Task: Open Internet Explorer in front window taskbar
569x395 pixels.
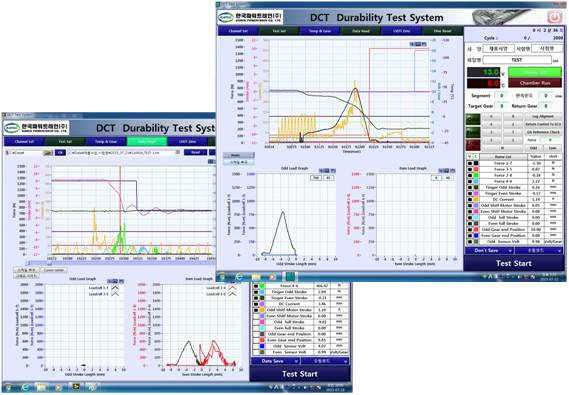Action: [x=239, y=277]
